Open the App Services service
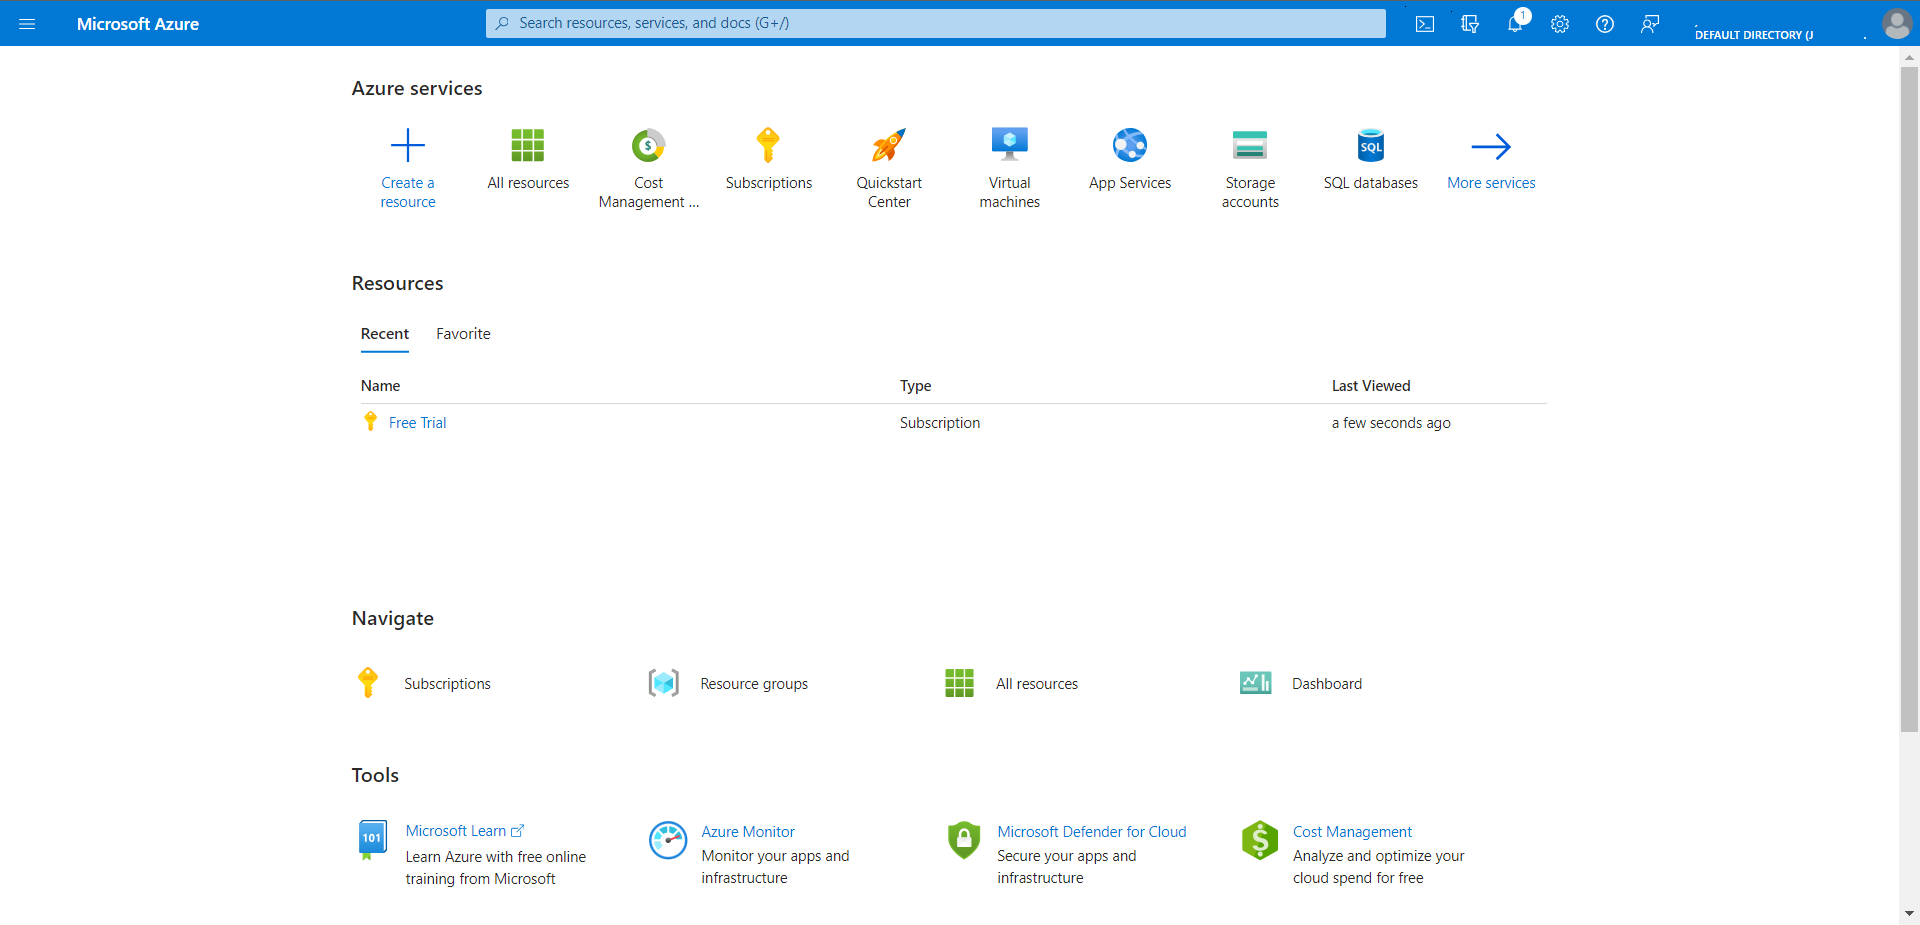The width and height of the screenshot is (1920, 925). (1130, 160)
